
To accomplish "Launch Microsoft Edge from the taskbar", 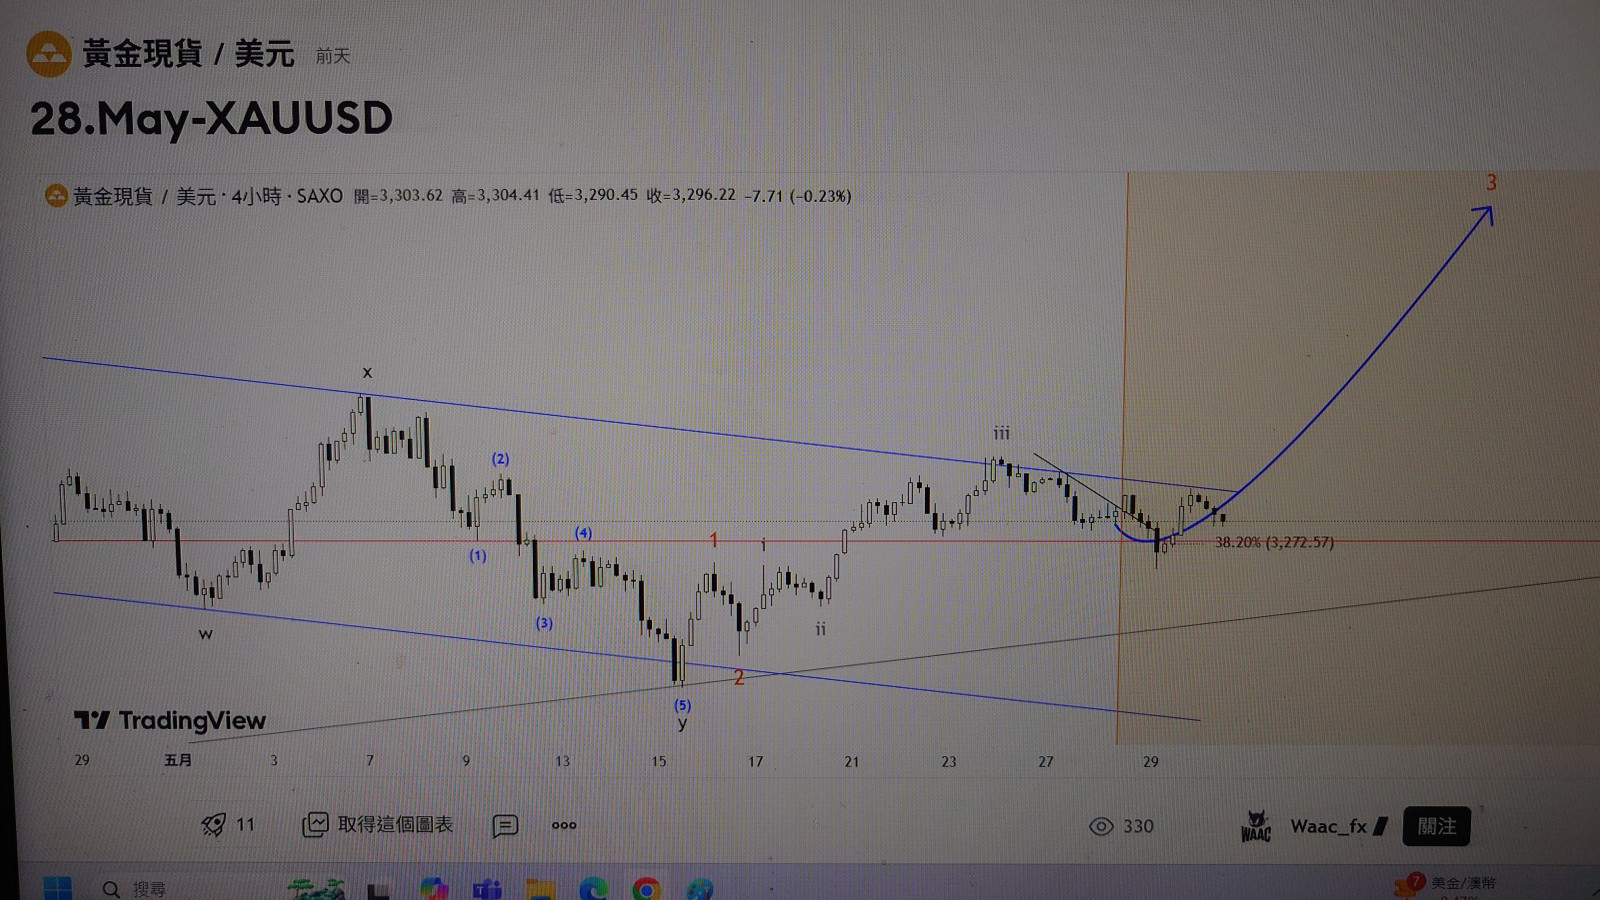I will click(594, 888).
